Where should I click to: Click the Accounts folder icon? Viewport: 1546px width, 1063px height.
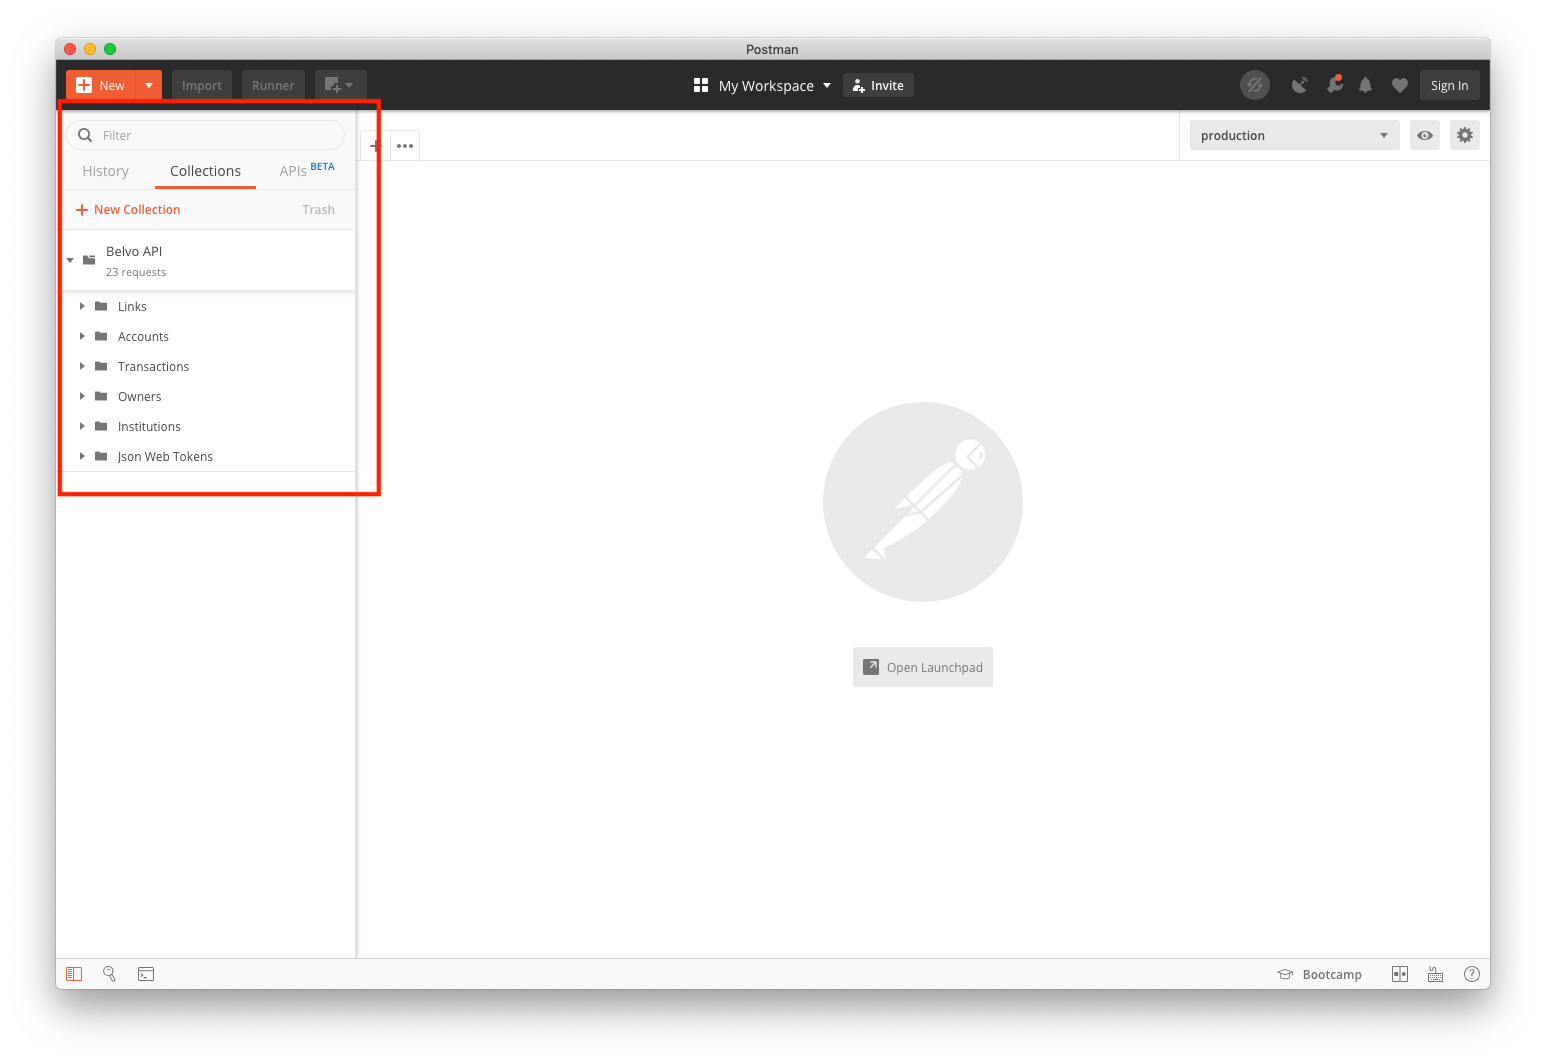[x=101, y=336]
